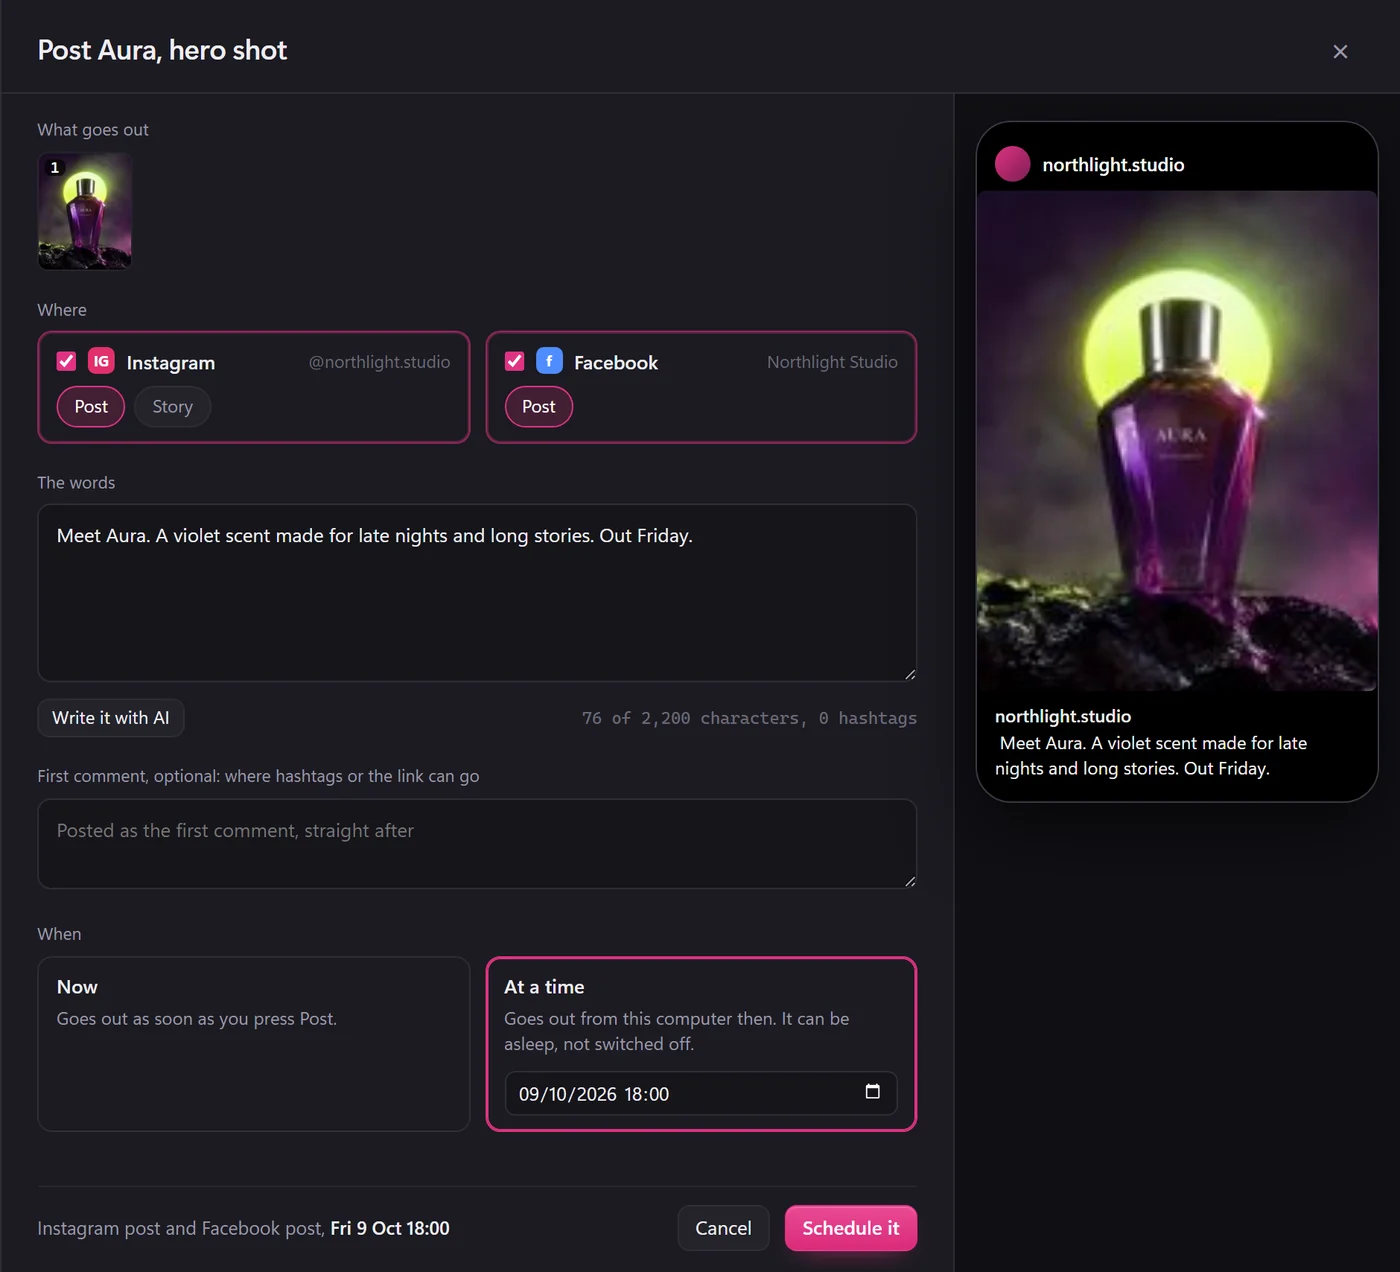1400x1272 pixels.
Task: Select Instagram Post format
Action: [x=91, y=407]
